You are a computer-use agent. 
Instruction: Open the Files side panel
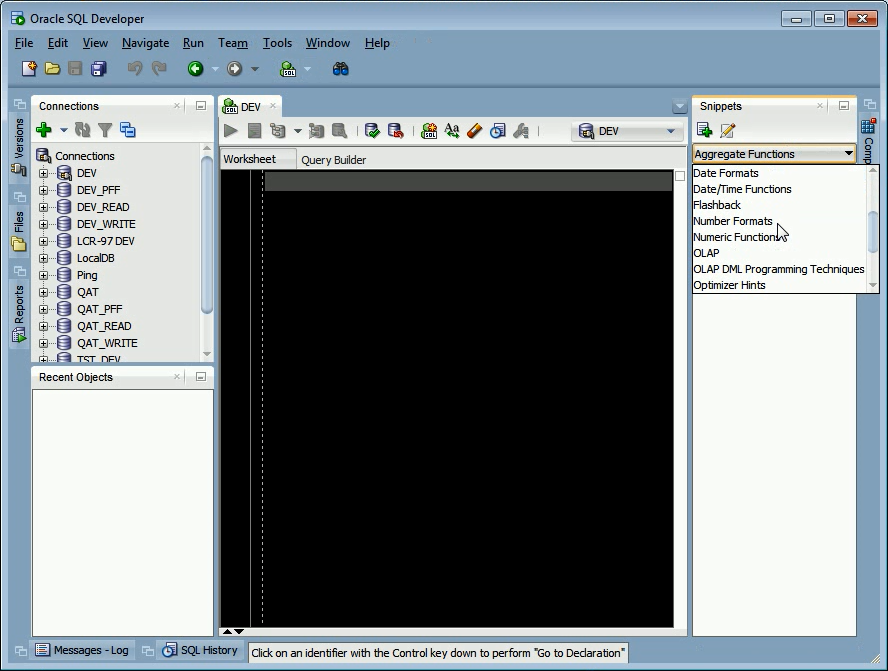tap(19, 231)
